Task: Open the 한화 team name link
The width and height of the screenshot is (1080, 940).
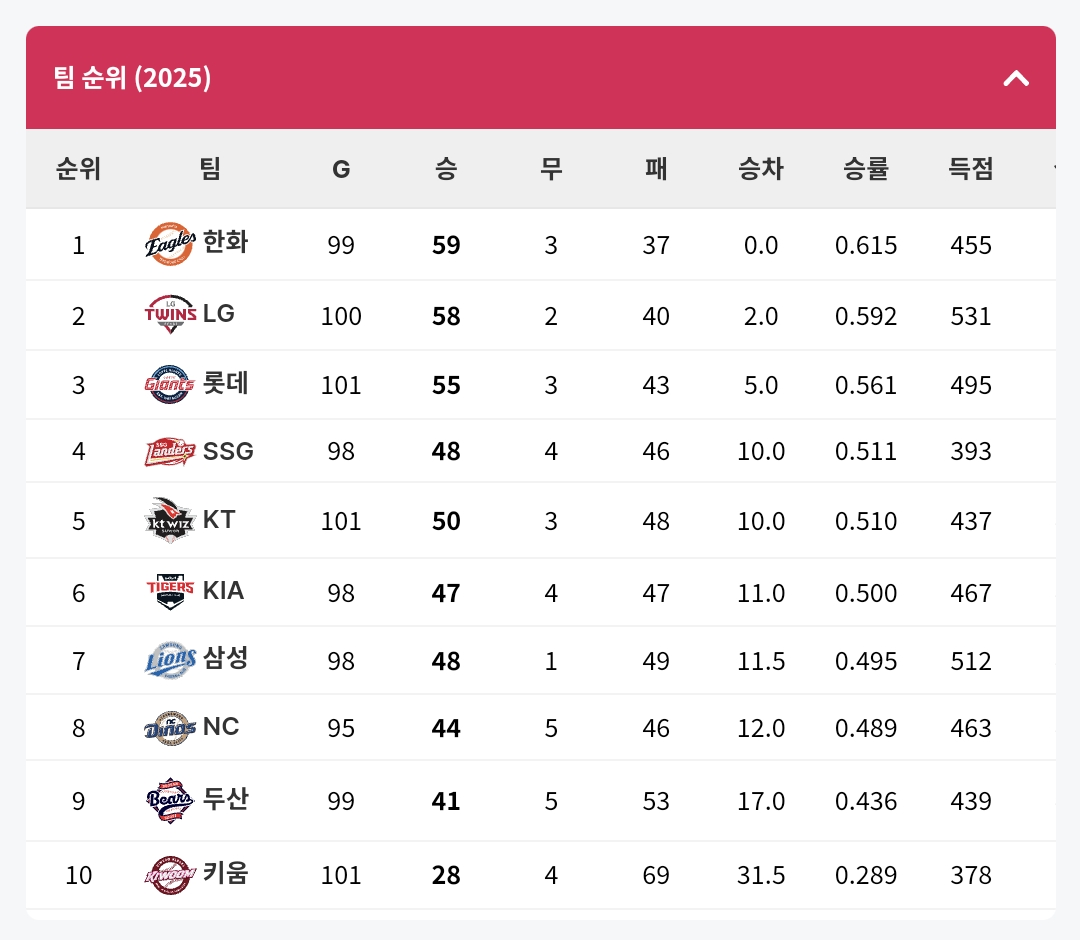Action: (x=225, y=243)
